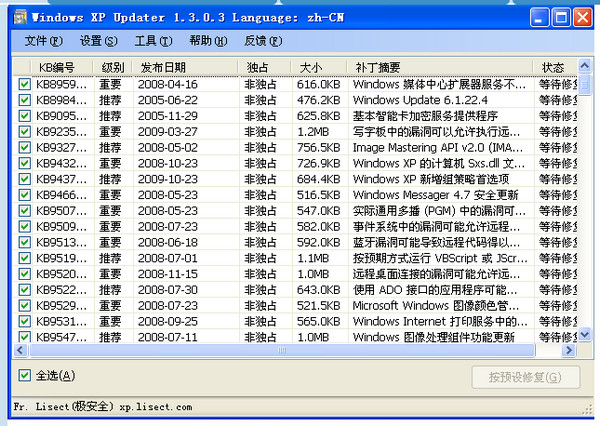Open the 反馈(F) menu

pos(263,41)
